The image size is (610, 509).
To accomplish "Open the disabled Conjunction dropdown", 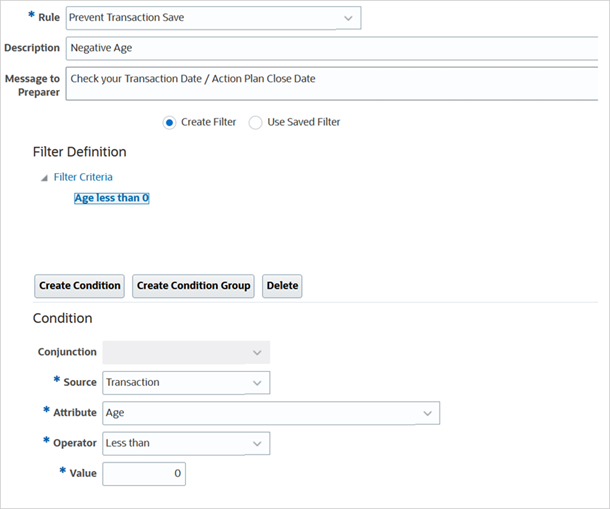I will 256,352.
